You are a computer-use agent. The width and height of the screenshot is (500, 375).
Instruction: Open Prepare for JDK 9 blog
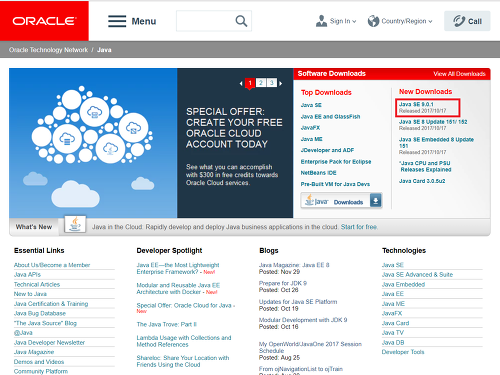283,283
